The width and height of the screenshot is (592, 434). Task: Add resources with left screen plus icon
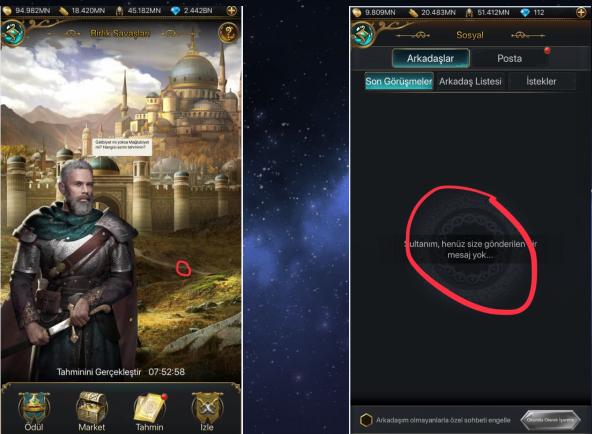click(x=232, y=11)
